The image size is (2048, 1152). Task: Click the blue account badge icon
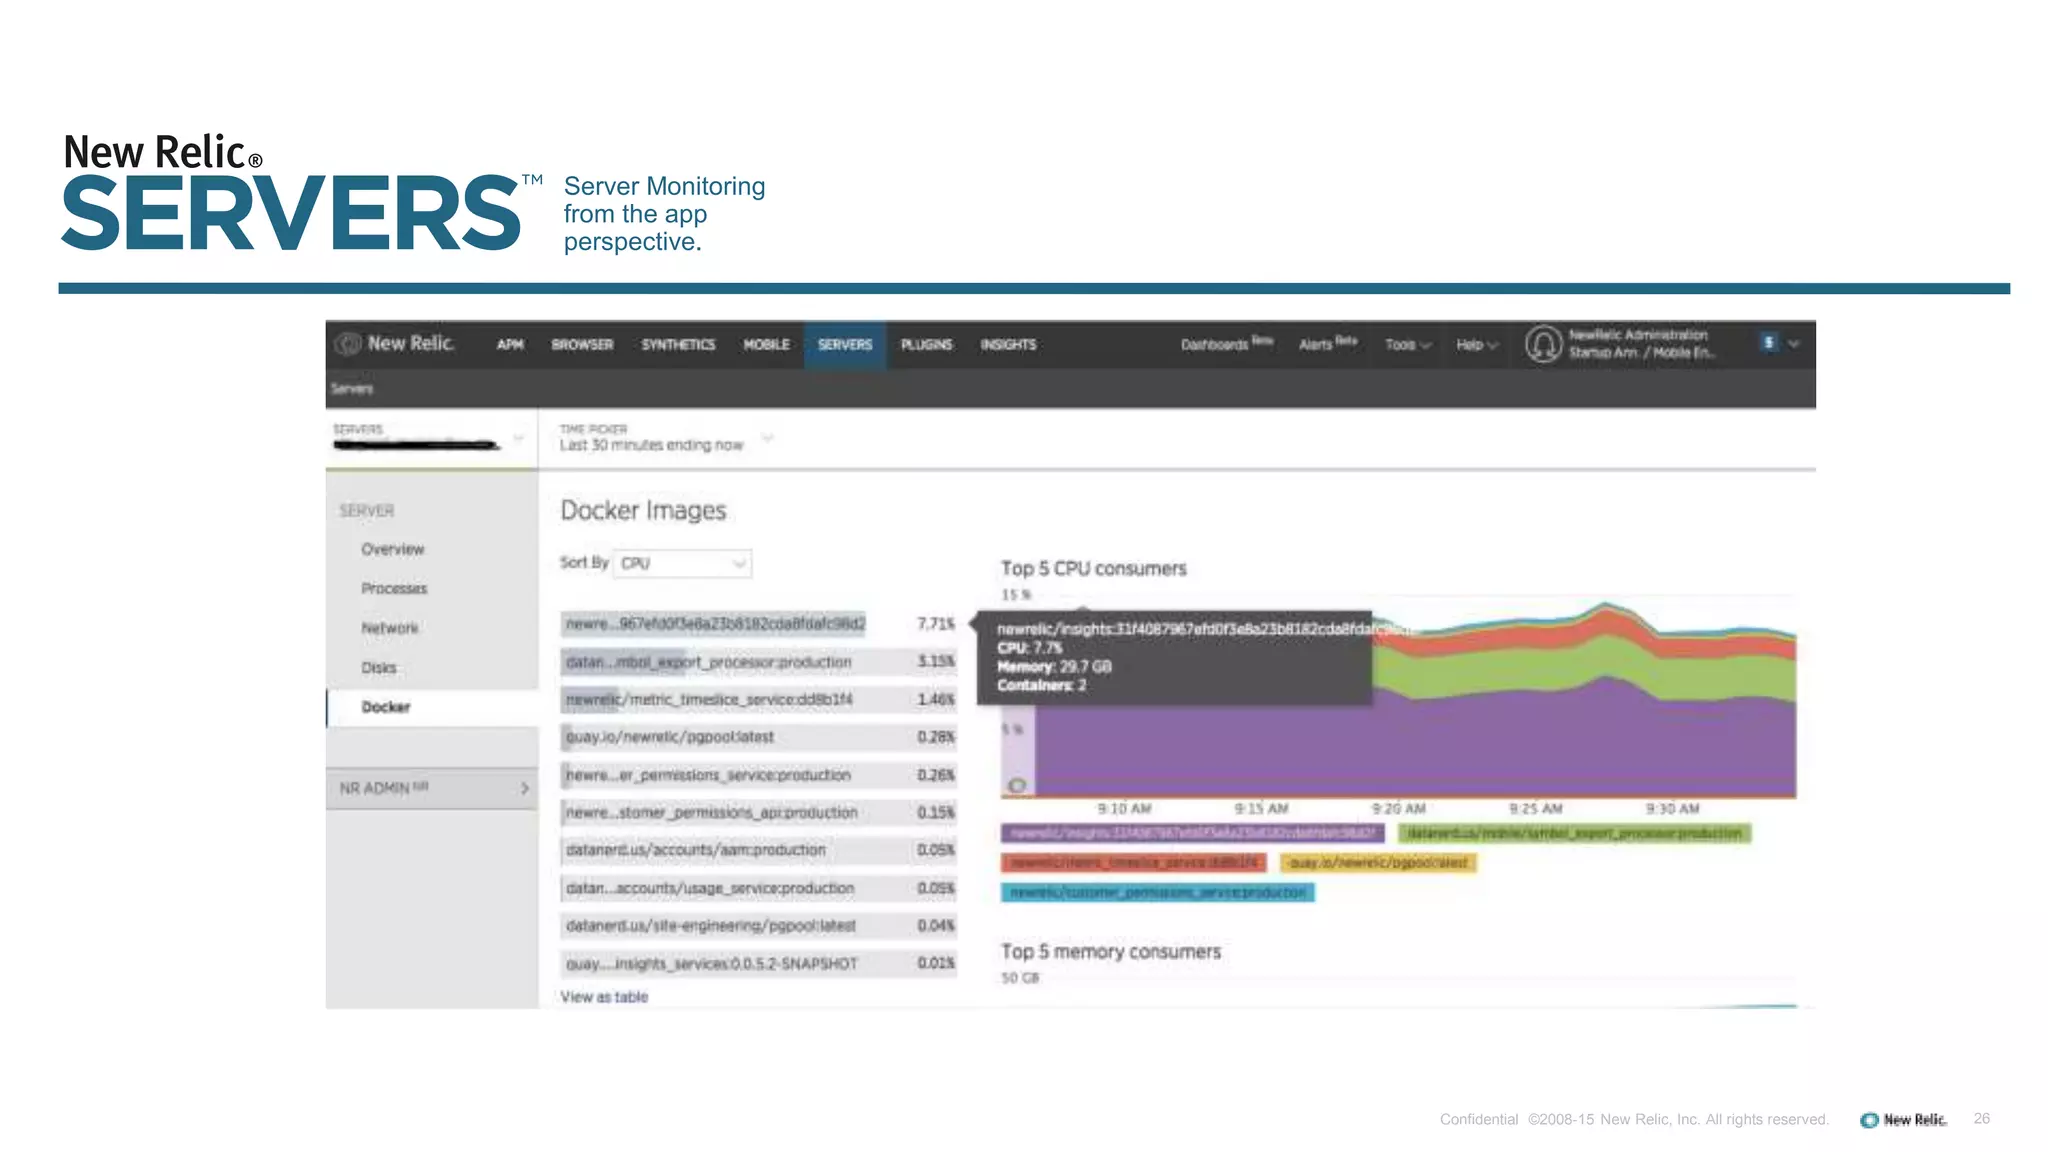pyautogui.click(x=1768, y=343)
